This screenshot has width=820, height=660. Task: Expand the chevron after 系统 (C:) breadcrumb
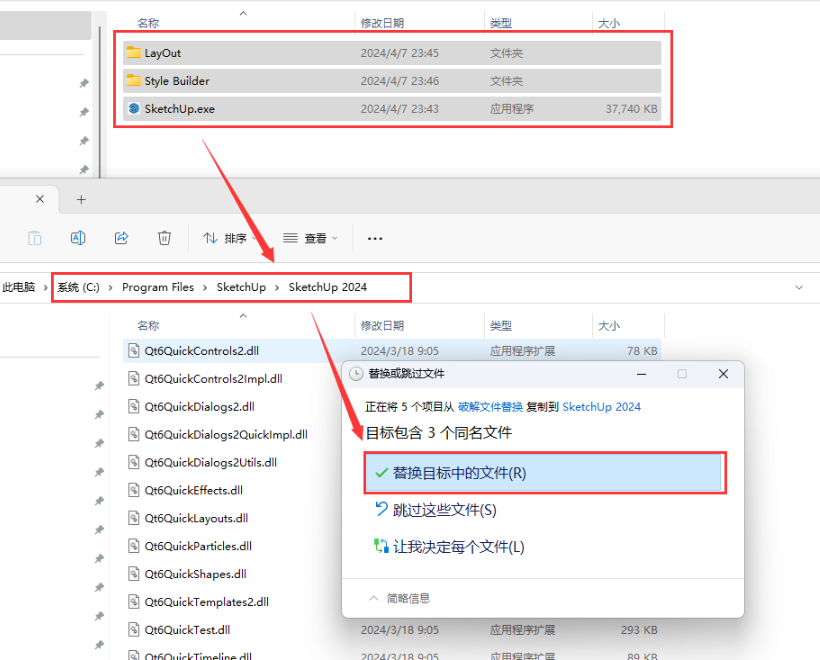pos(110,287)
